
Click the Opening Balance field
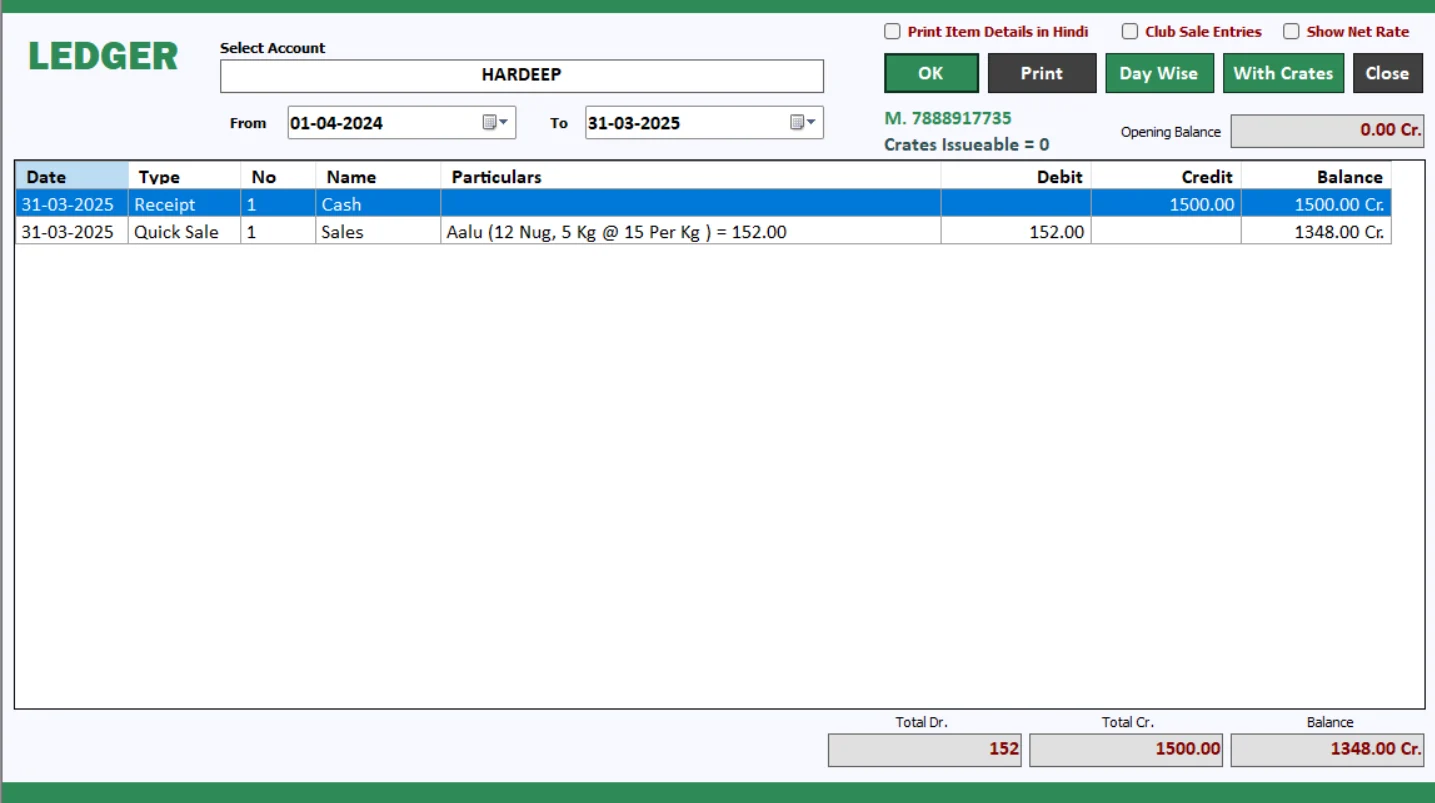click(x=1327, y=131)
